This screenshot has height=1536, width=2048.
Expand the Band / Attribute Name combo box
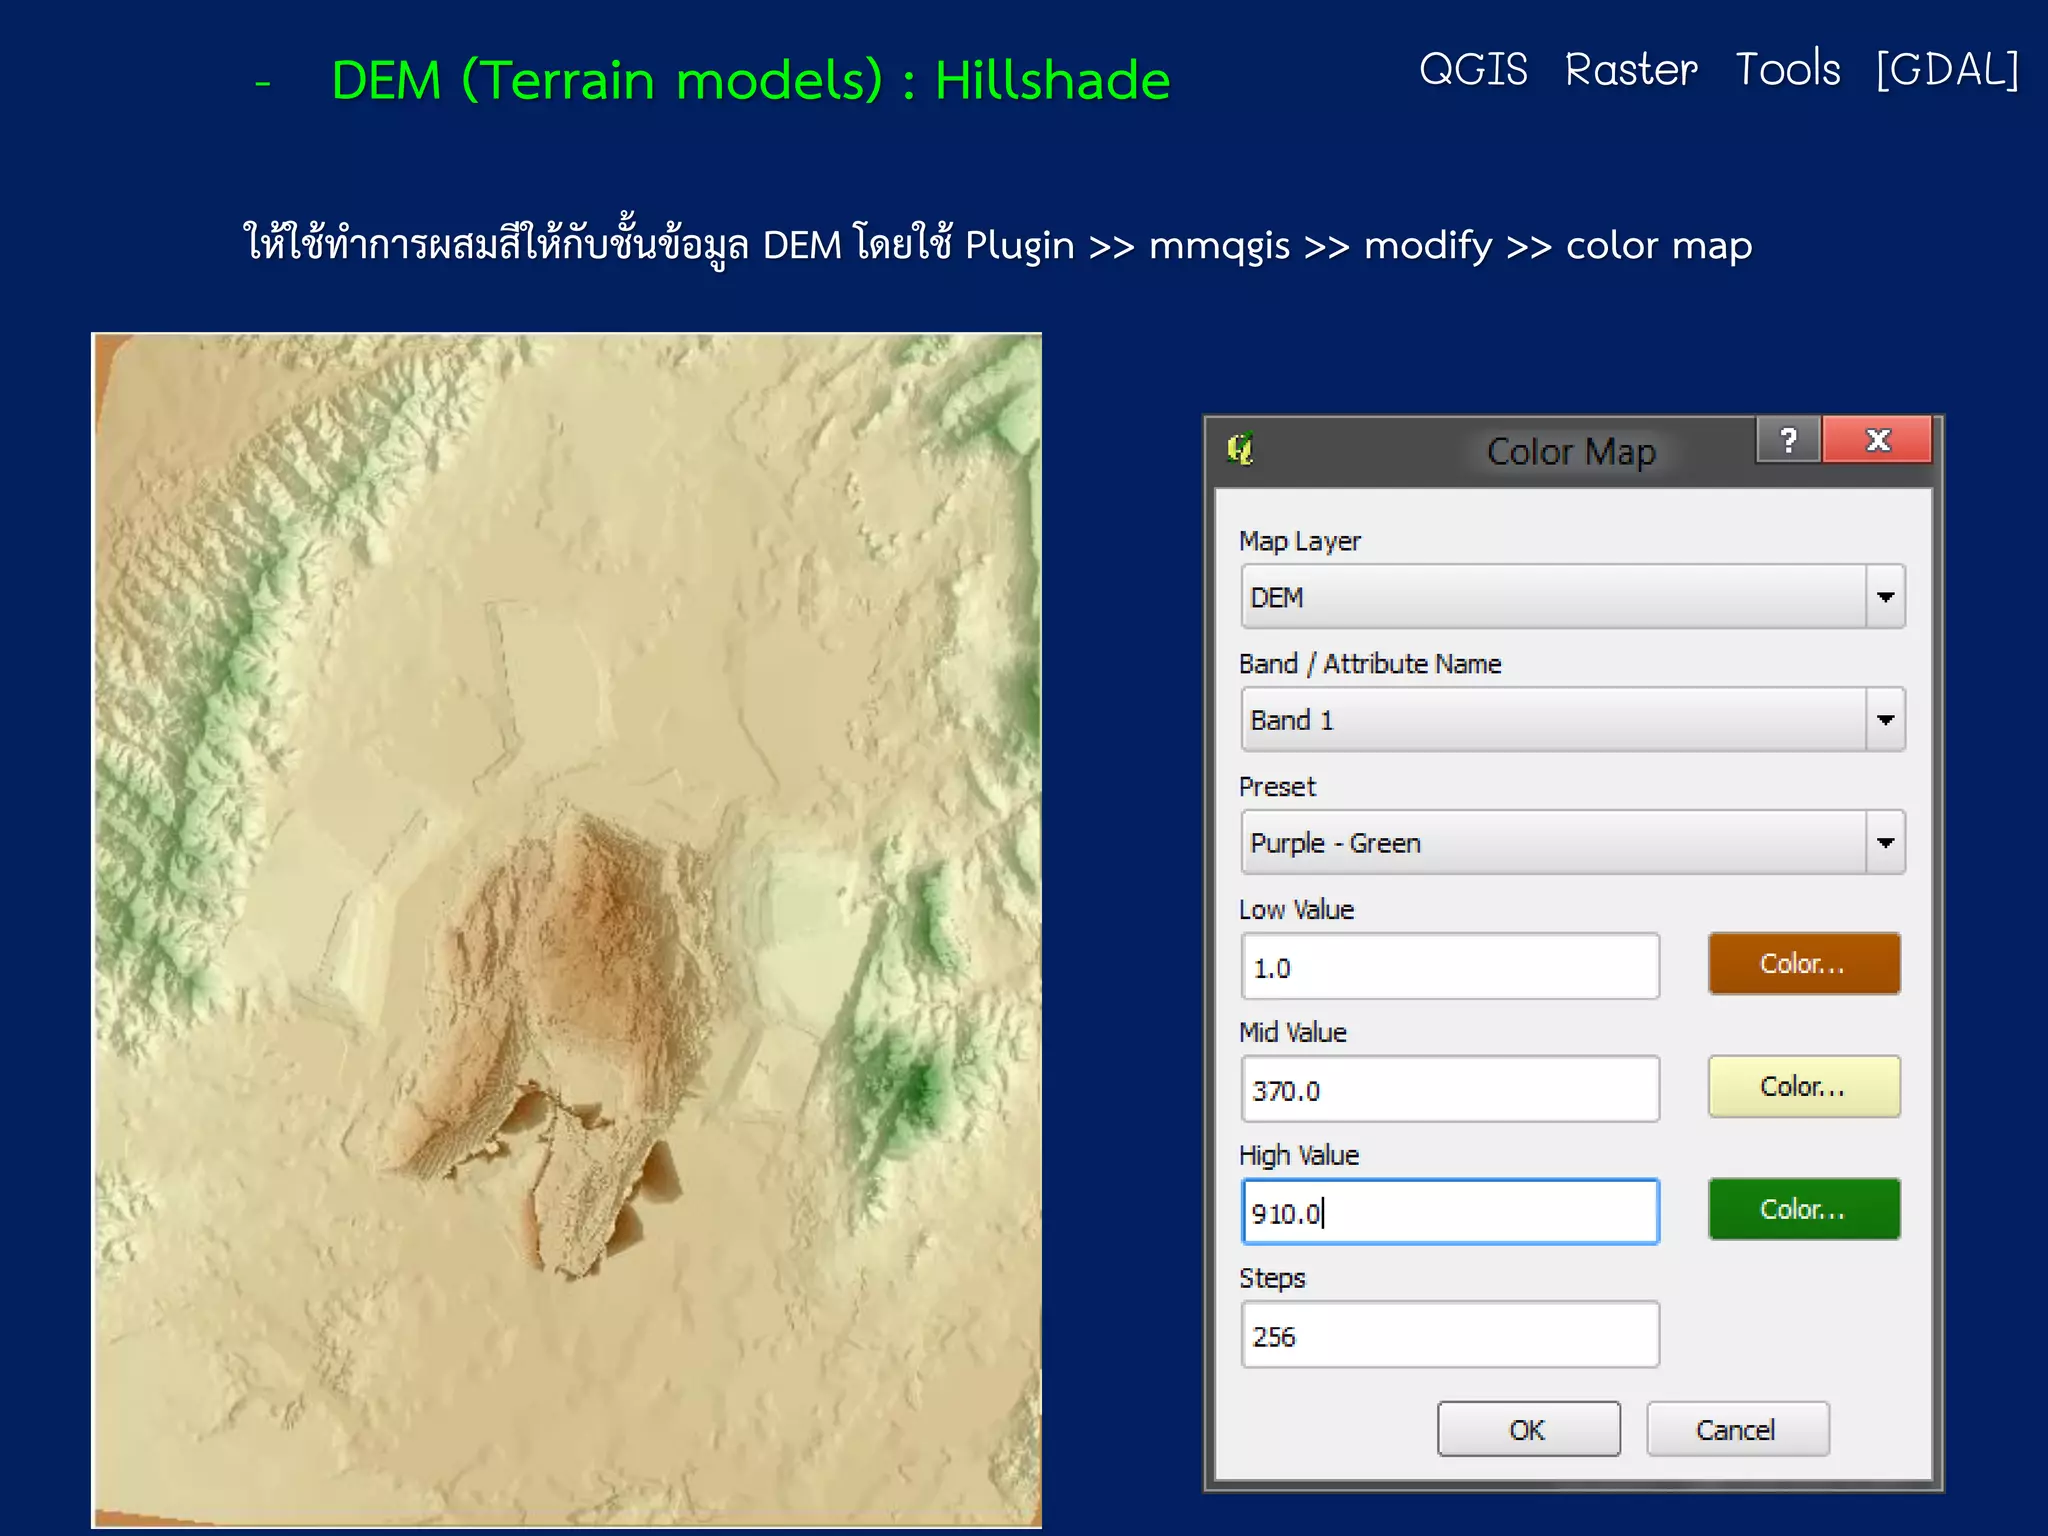[1572, 720]
